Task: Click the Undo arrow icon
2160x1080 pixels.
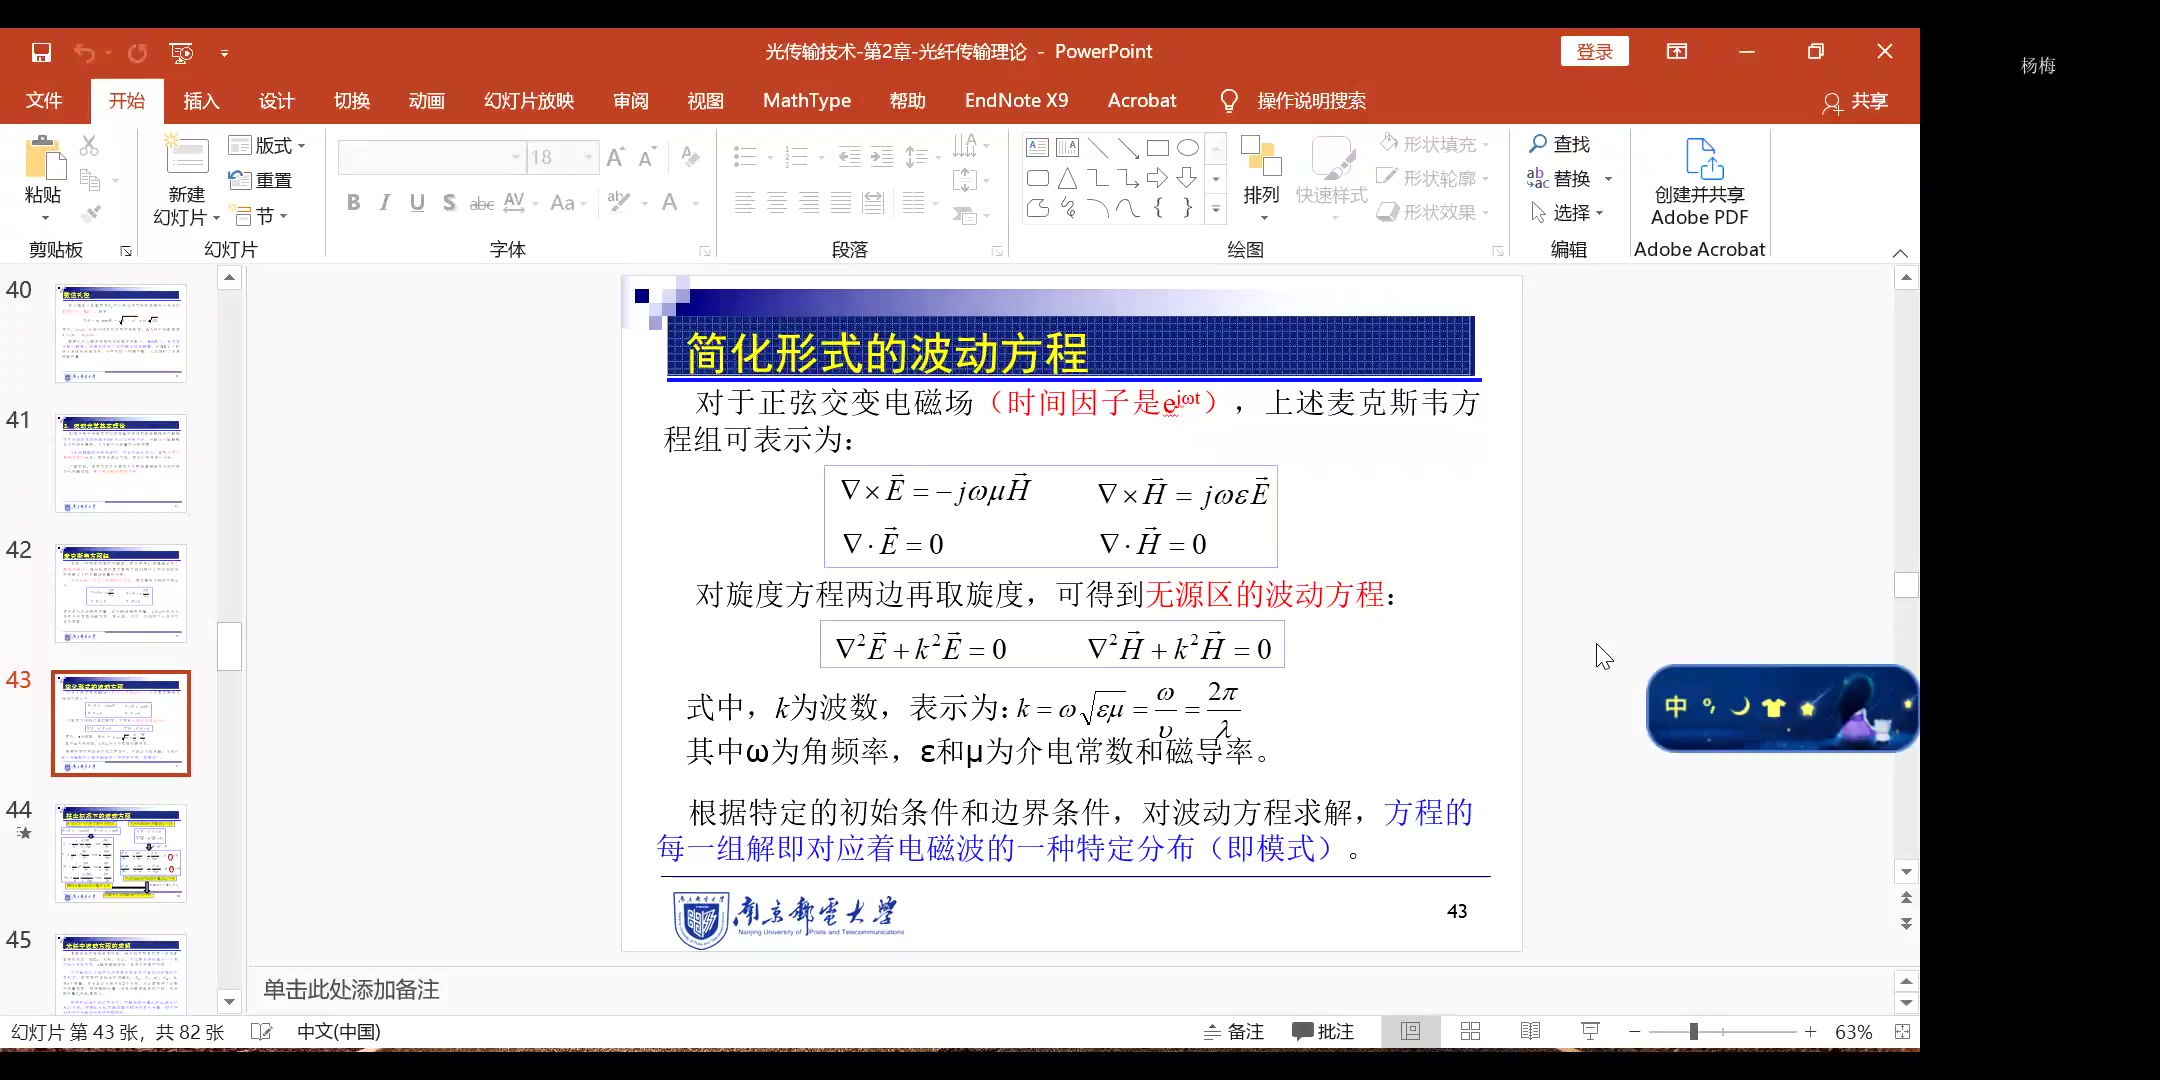Action: 84,52
